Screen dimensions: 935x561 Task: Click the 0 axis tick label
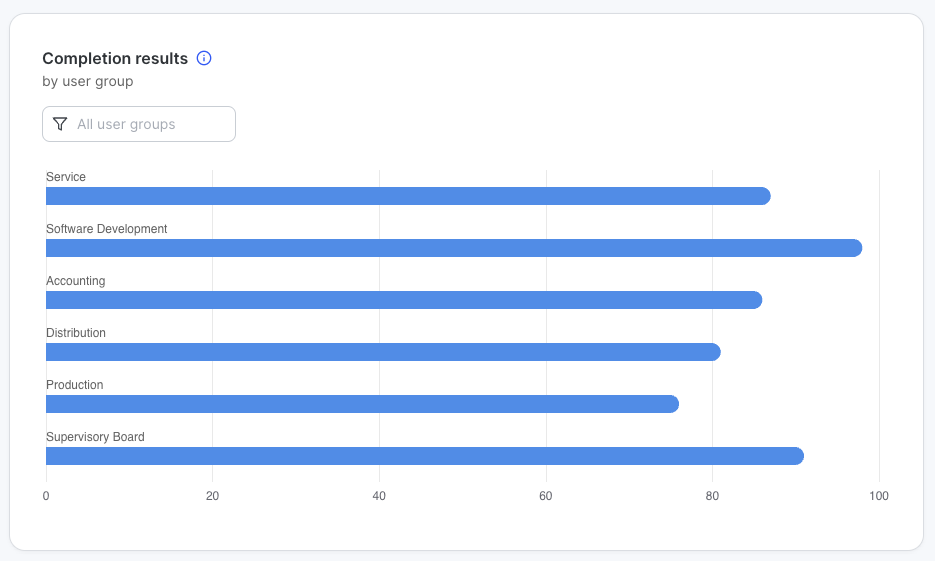pyautogui.click(x=46, y=496)
